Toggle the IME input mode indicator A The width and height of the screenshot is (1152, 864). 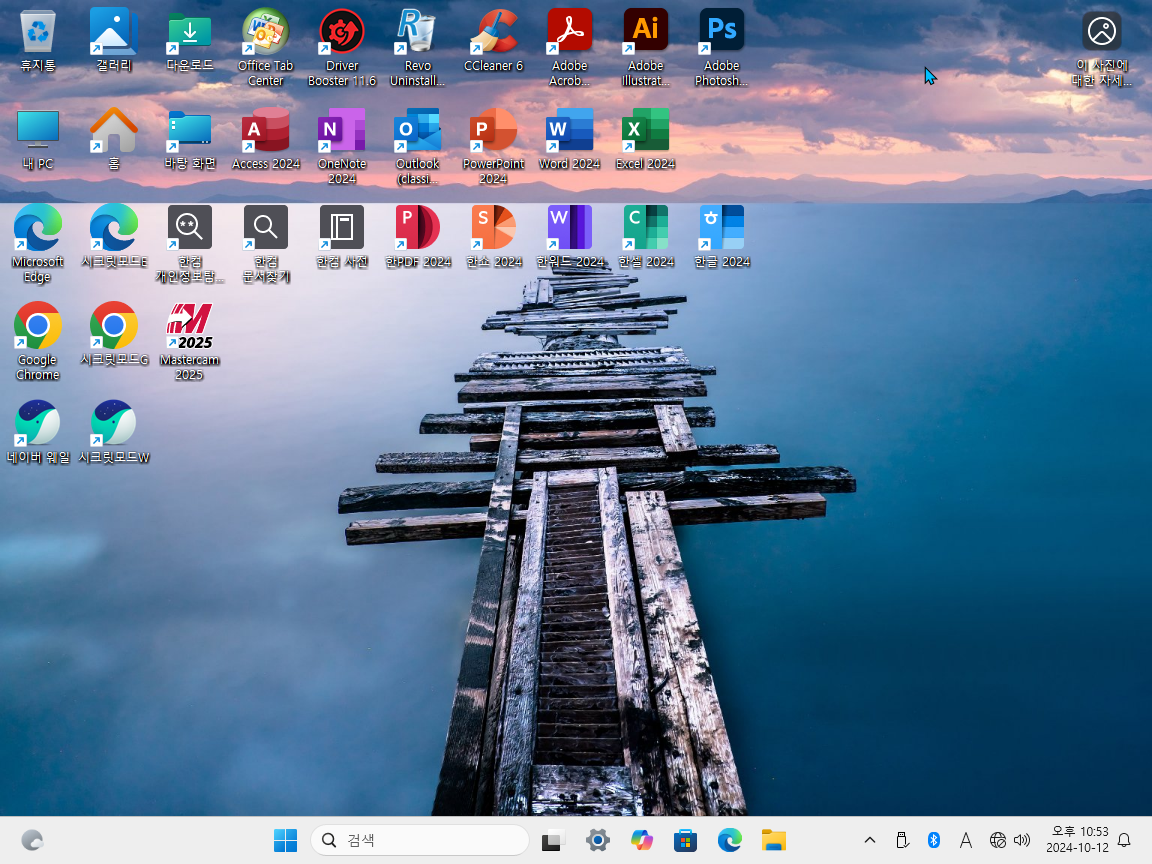point(965,840)
